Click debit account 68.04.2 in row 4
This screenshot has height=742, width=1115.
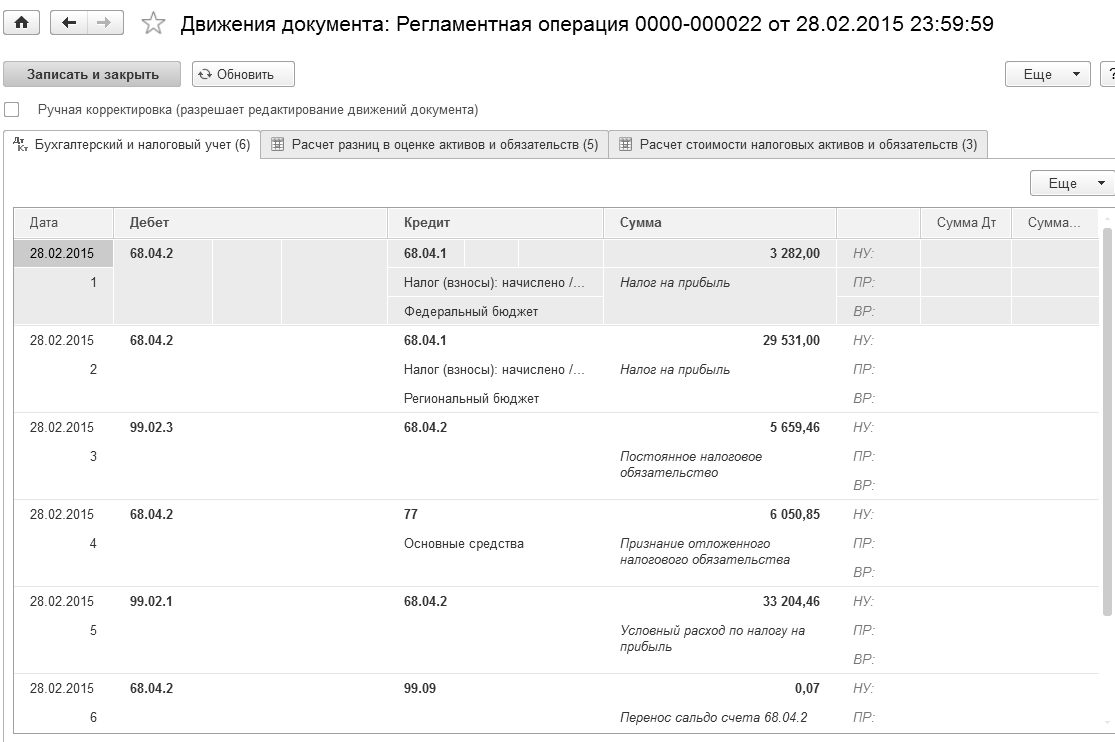pyautogui.click(x=151, y=514)
